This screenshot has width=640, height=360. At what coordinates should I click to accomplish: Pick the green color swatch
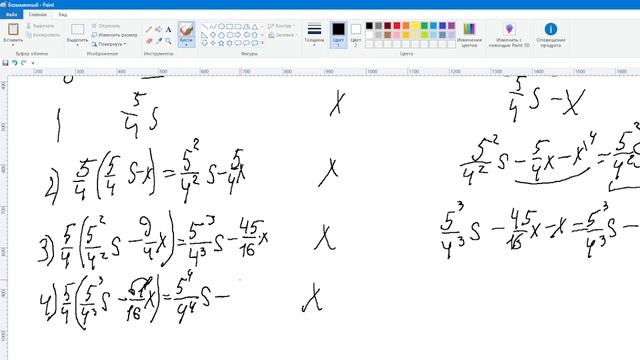(424, 26)
